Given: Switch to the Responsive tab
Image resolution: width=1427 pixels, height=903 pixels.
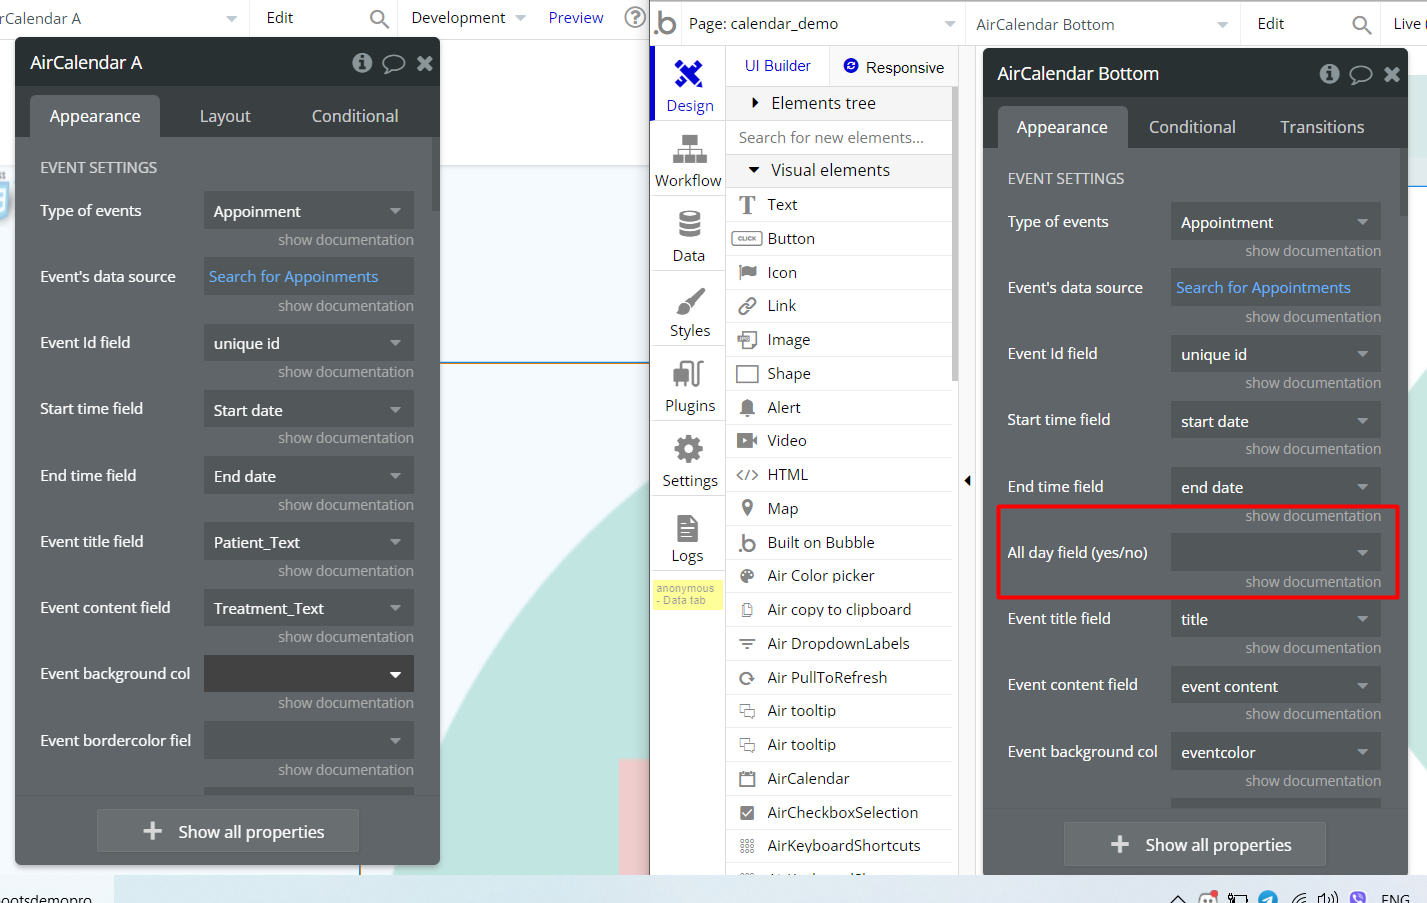Looking at the screenshot, I should (x=893, y=67).
